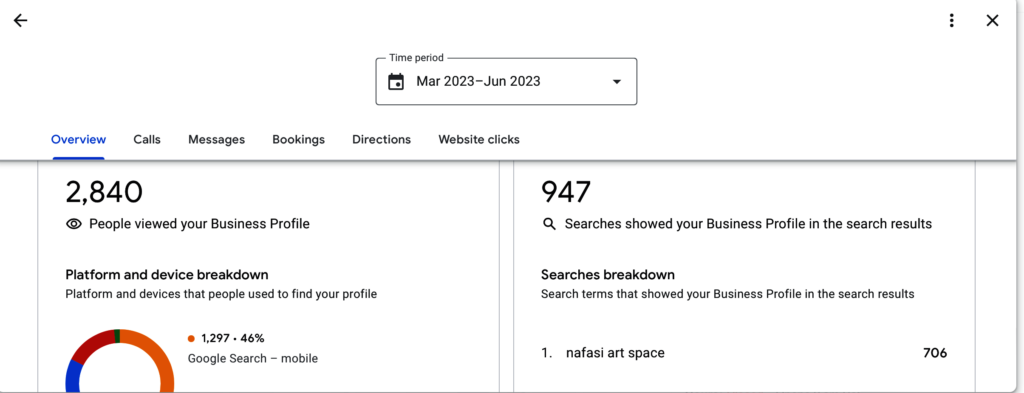
Task: Click the orange legend dot for 1,297
Action: coord(191,338)
